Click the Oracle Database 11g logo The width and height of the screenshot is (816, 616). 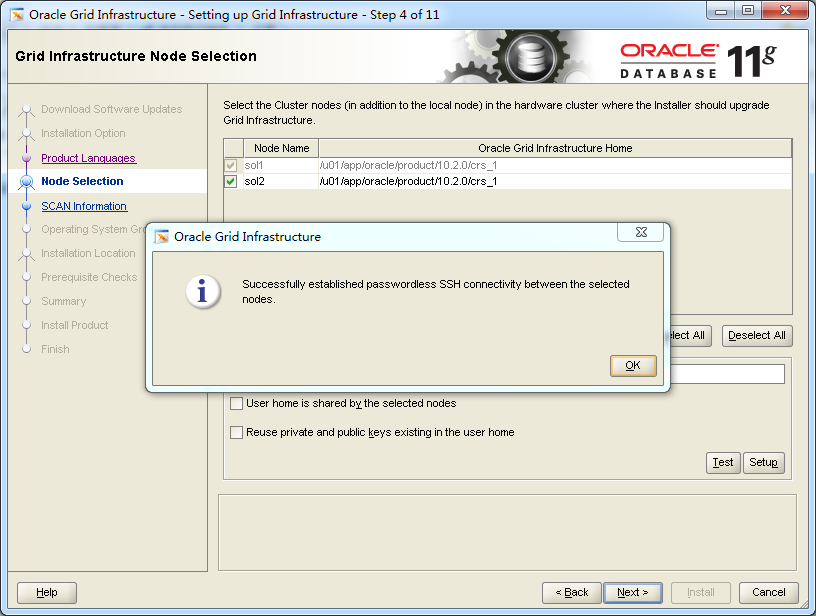pos(698,60)
